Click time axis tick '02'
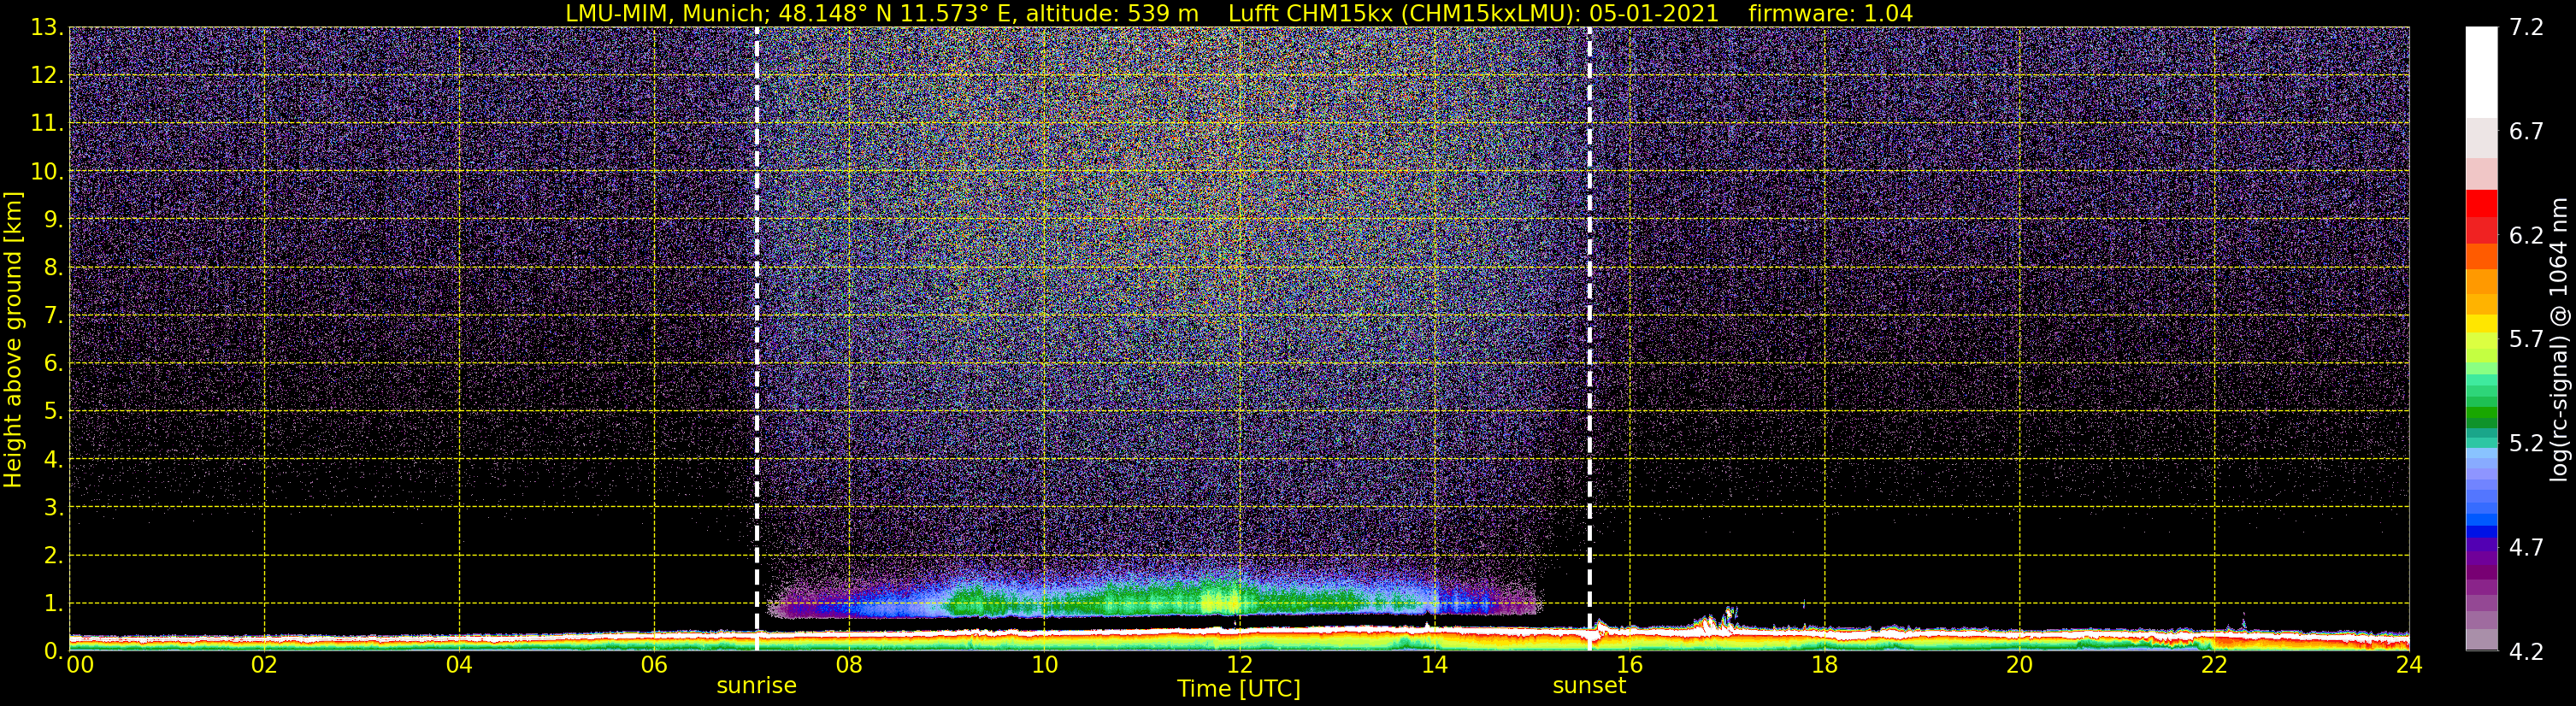This screenshot has width=2576, height=706. tap(264, 665)
